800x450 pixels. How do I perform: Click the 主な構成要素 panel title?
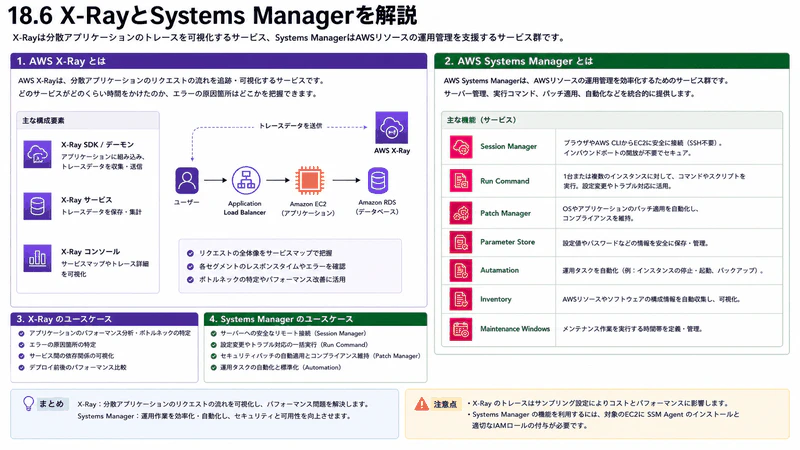tap(43, 121)
